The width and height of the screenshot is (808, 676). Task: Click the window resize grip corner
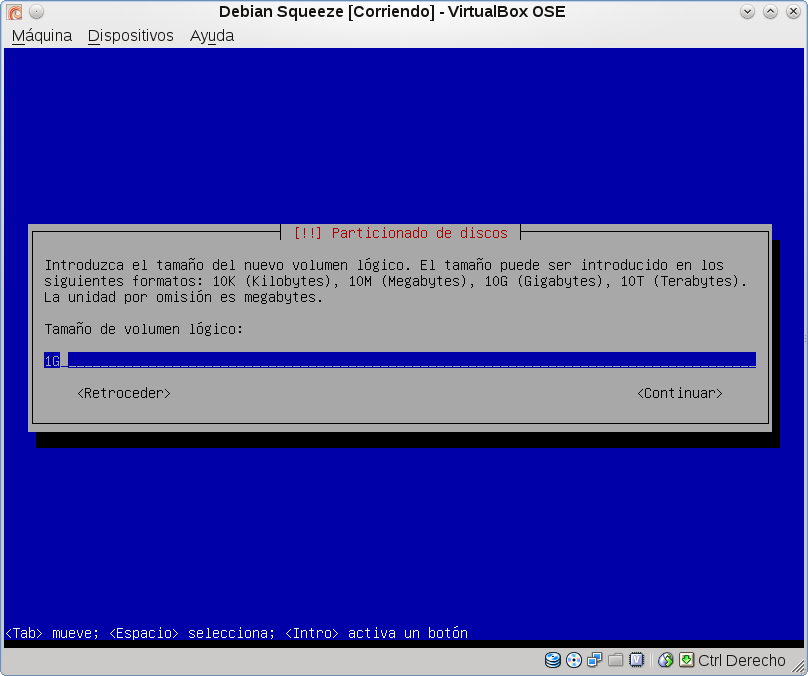point(798,666)
